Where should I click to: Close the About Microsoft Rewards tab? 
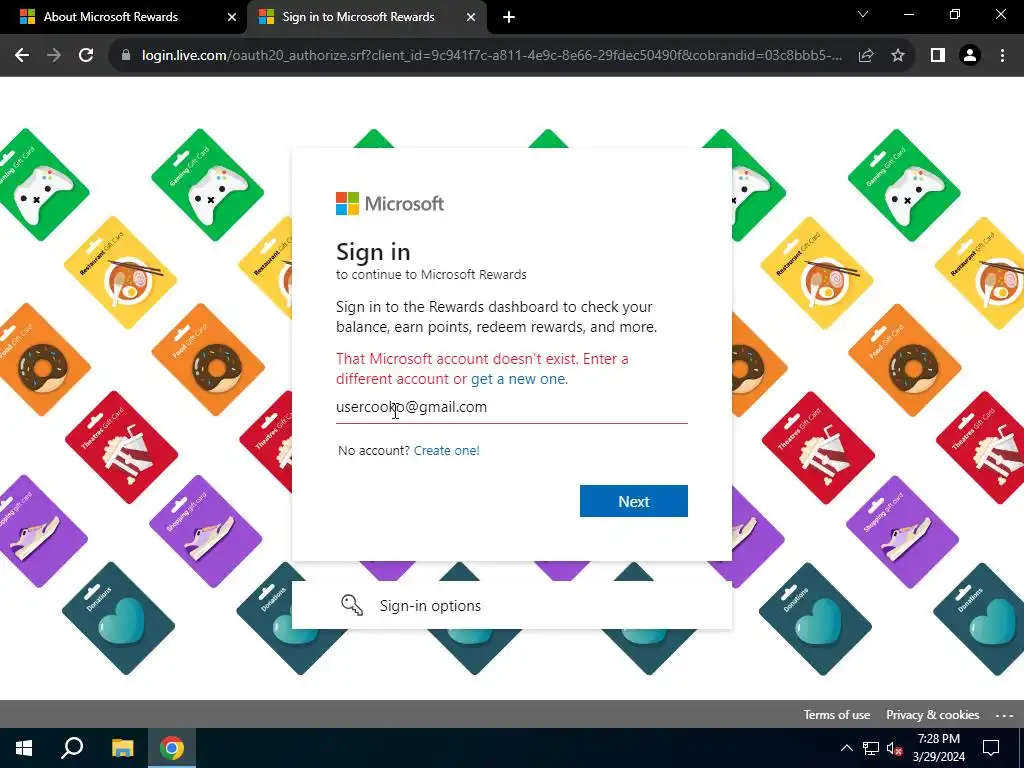(232, 18)
